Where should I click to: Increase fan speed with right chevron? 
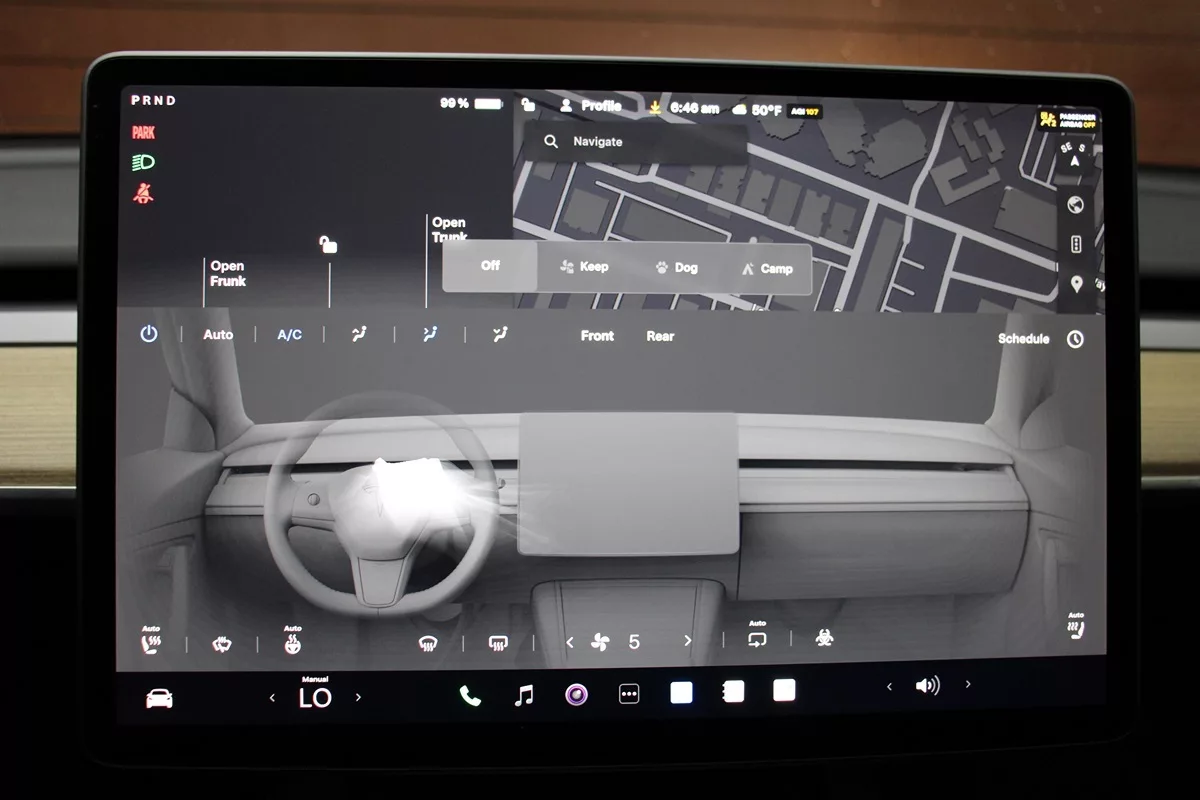click(687, 642)
